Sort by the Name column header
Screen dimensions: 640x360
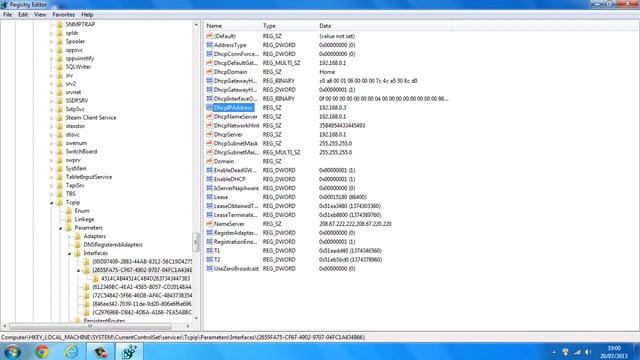pos(233,26)
